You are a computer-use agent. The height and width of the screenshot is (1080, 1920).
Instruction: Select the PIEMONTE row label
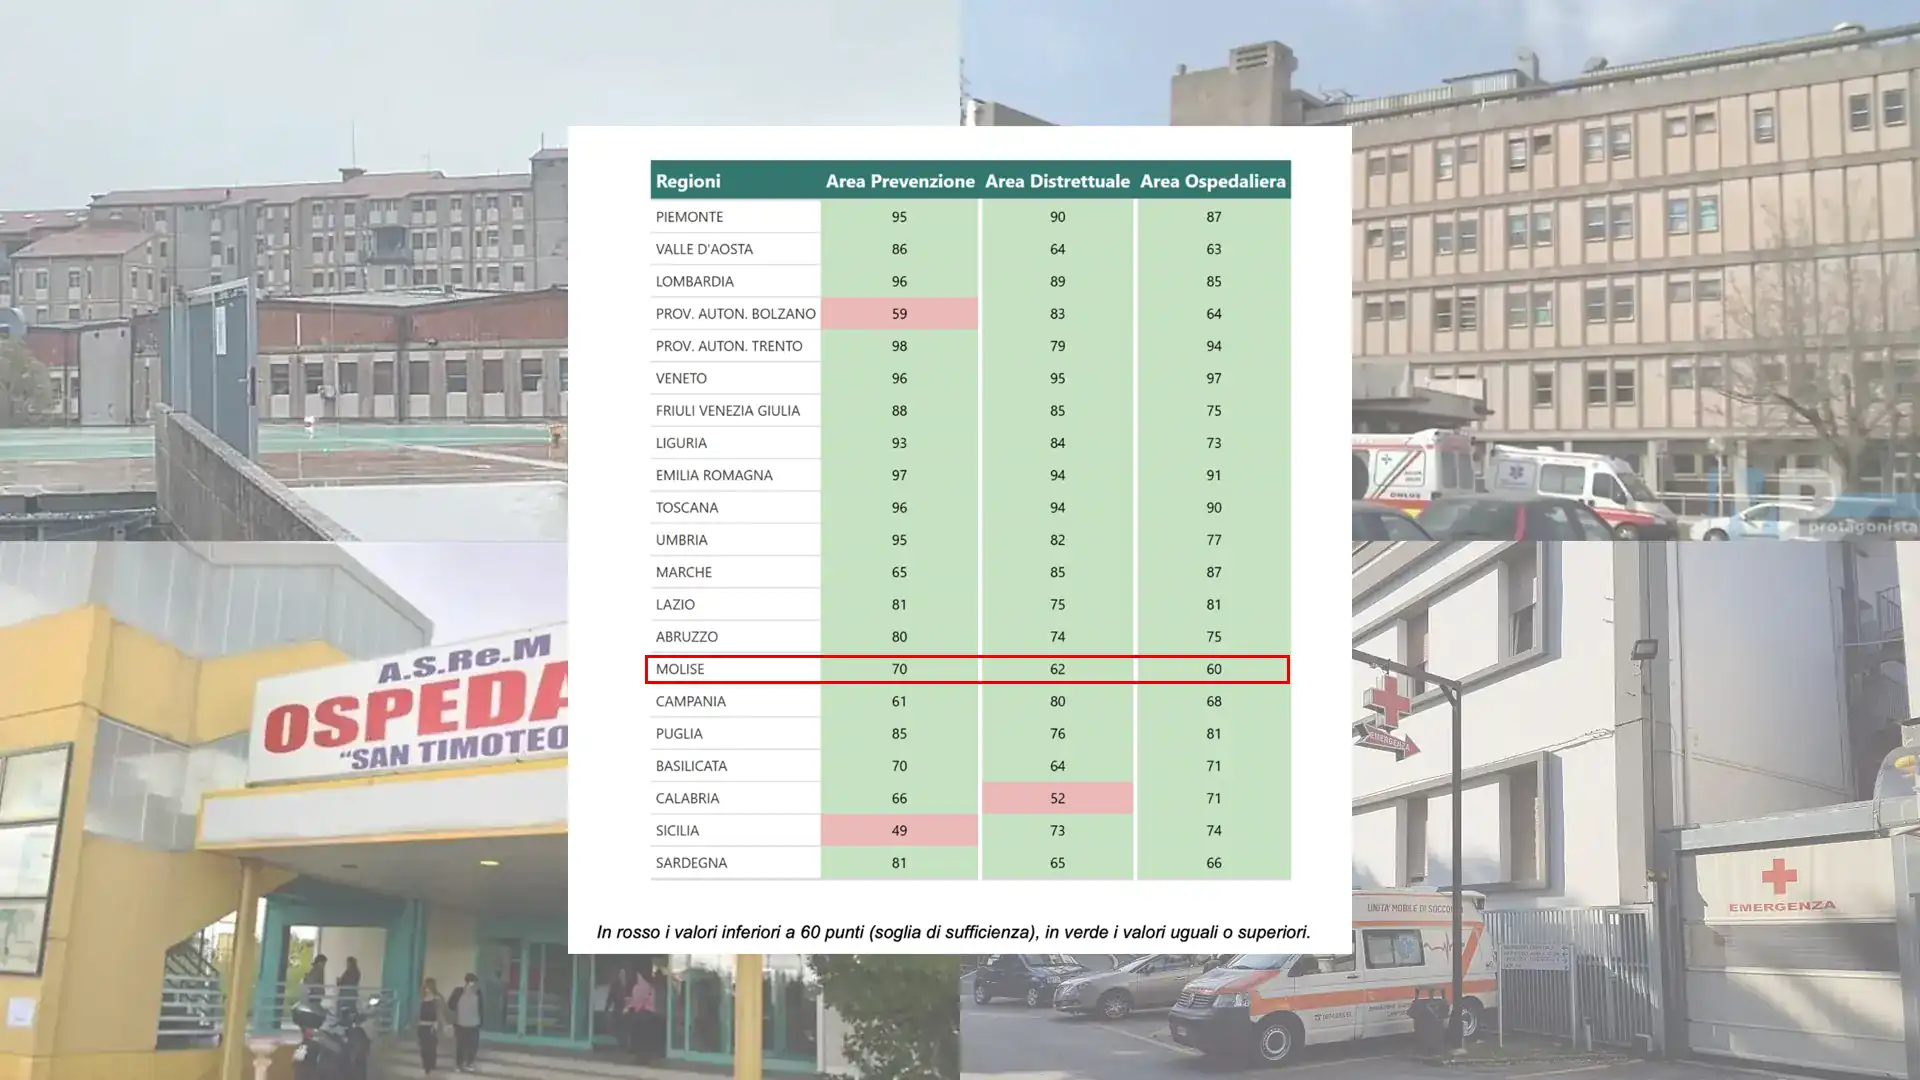689,217
